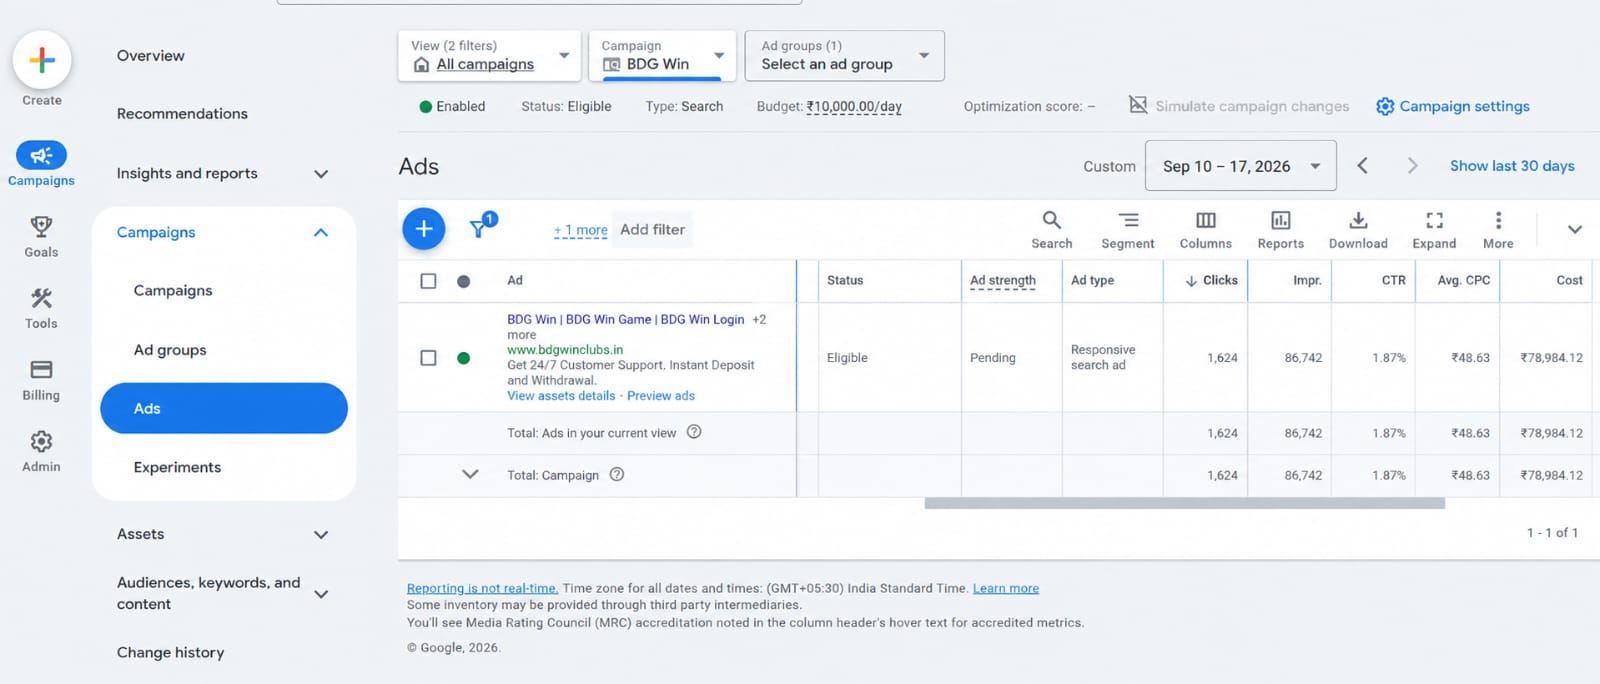The height and width of the screenshot is (684, 1600).
Task: Expand Audiences, keywords, and content
Action: pos(321,594)
